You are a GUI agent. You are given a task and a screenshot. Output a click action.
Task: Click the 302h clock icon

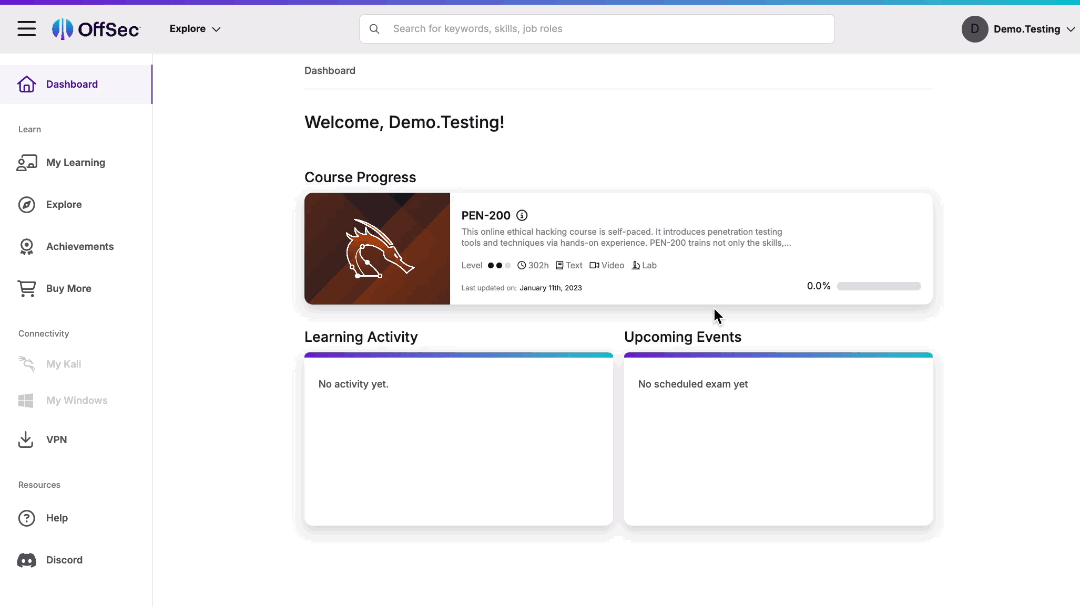point(521,265)
